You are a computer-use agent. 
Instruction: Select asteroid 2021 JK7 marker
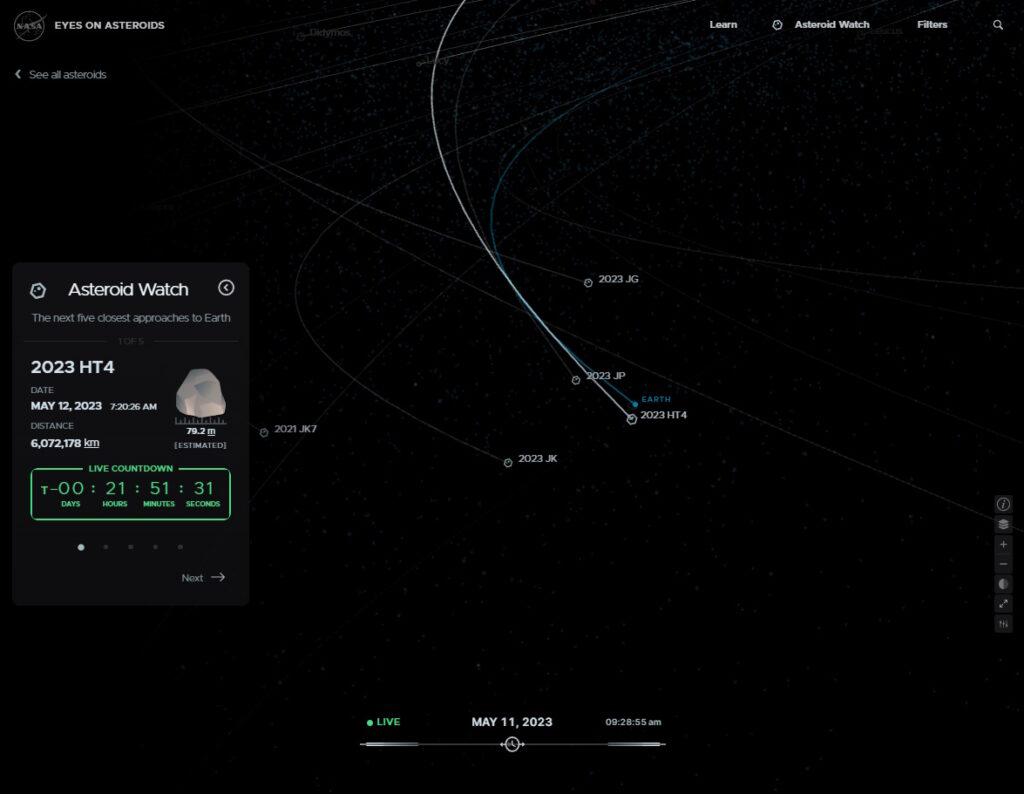(x=264, y=433)
